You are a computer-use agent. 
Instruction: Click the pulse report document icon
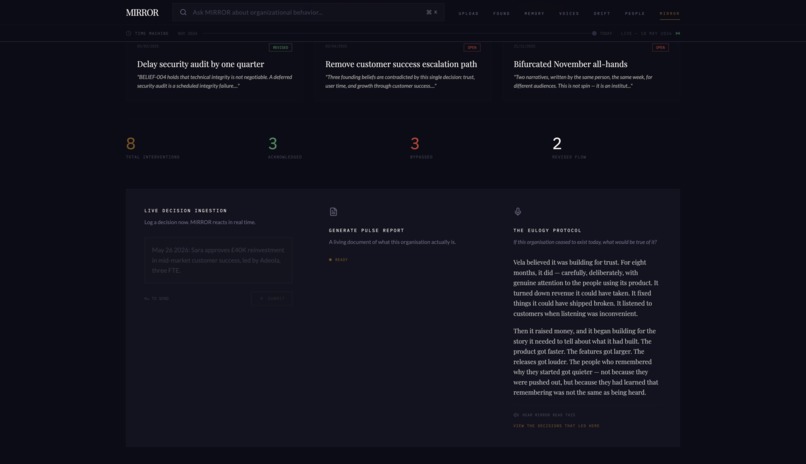click(333, 212)
